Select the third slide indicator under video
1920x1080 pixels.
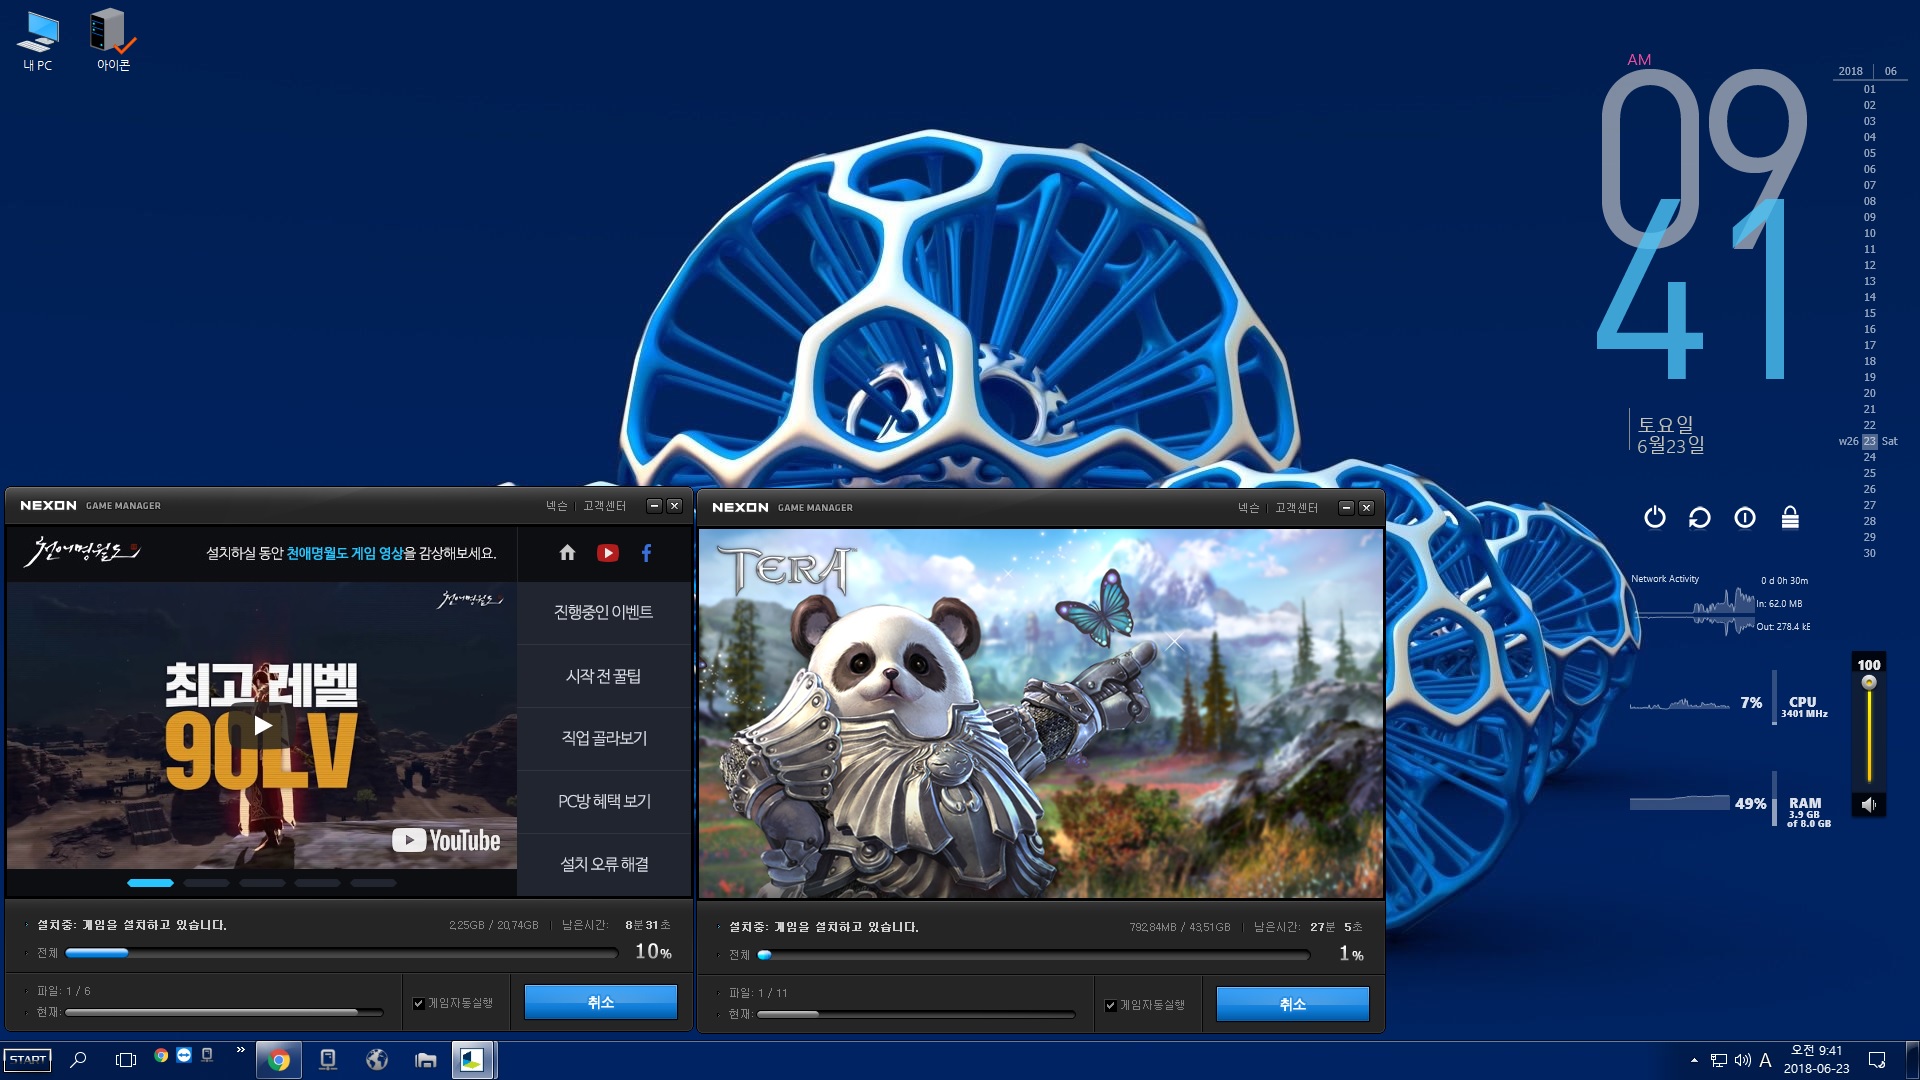point(262,883)
